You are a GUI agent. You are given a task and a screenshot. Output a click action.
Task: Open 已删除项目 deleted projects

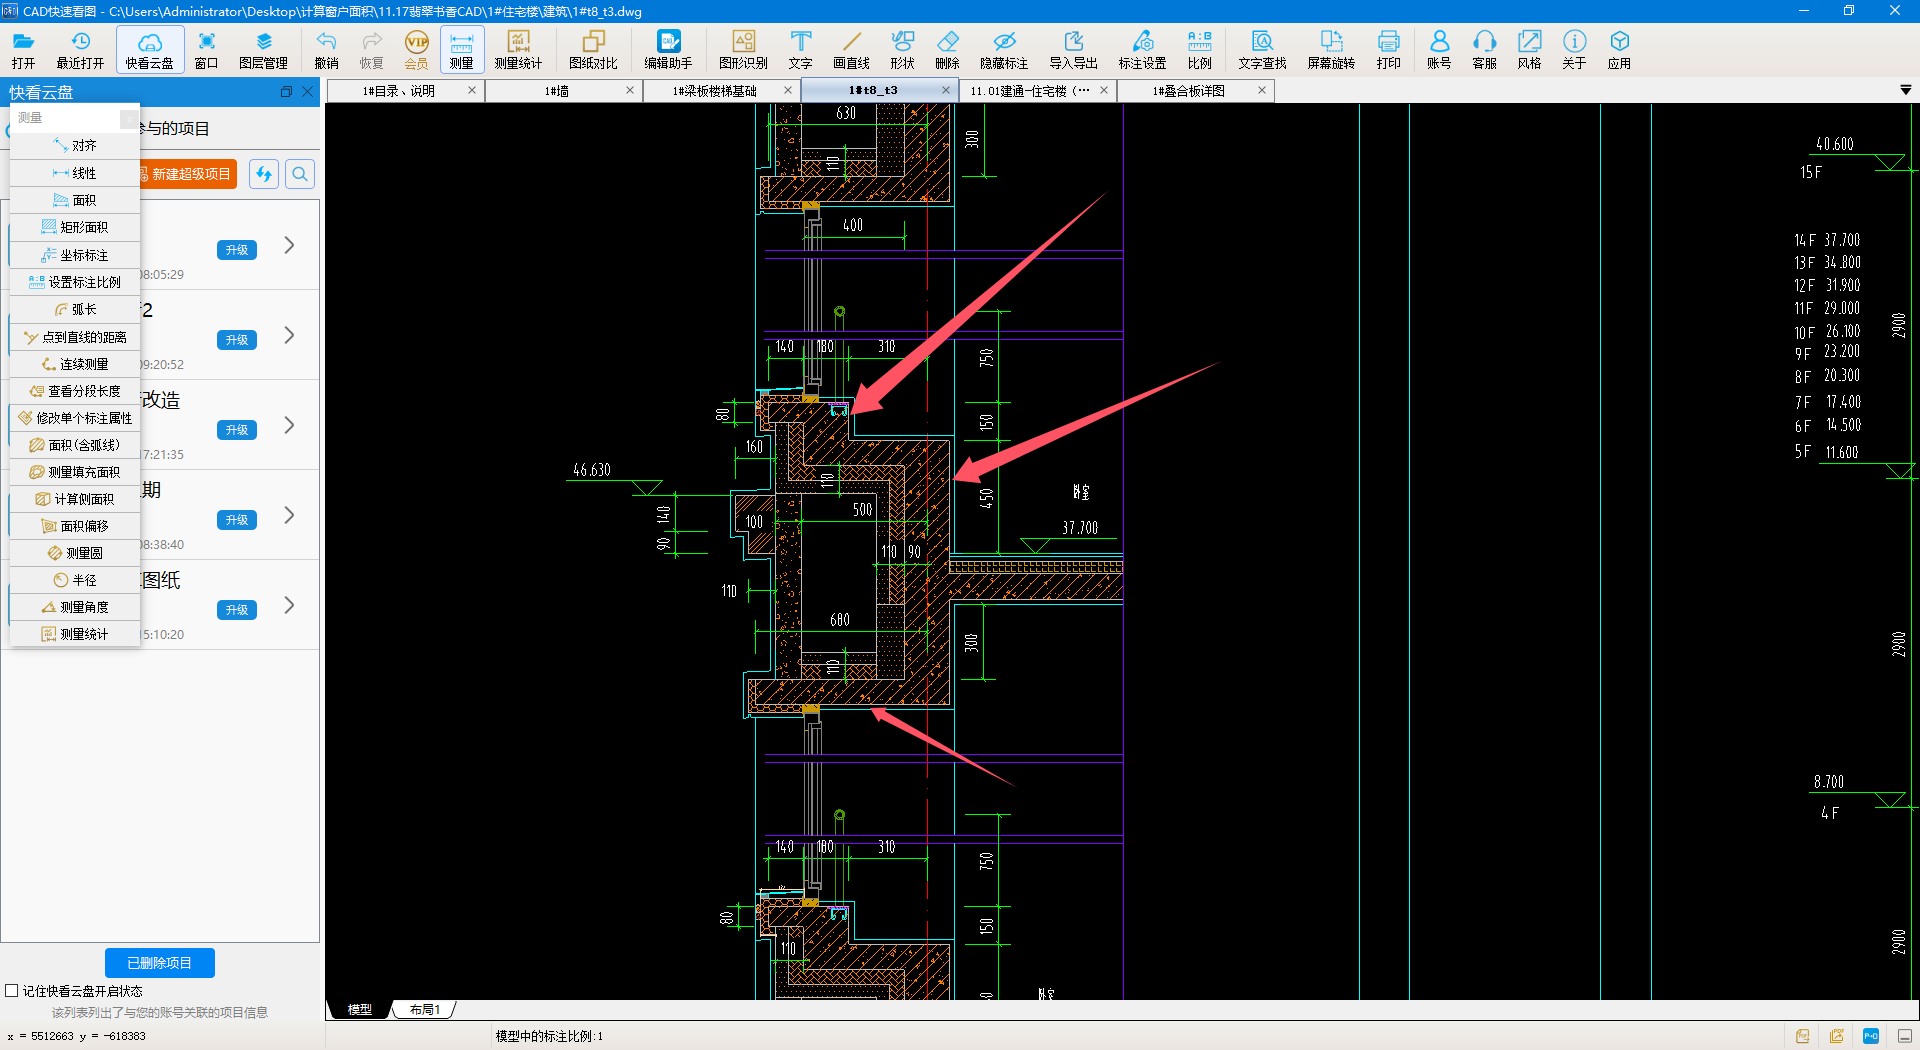[x=160, y=963]
